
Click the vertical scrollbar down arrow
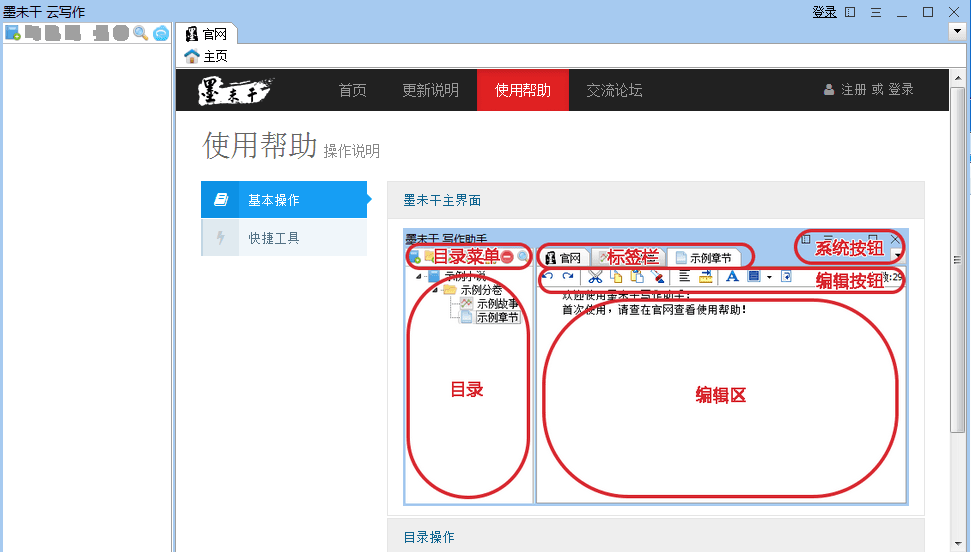pos(957,545)
